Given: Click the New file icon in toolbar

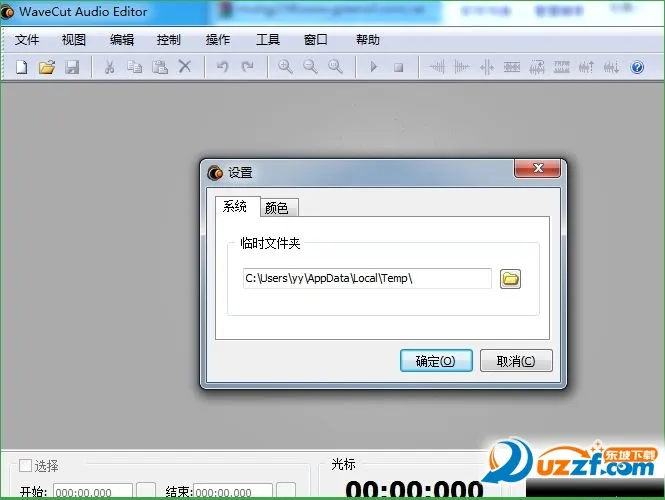Looking at the screenshot, I should coord(22,67).
